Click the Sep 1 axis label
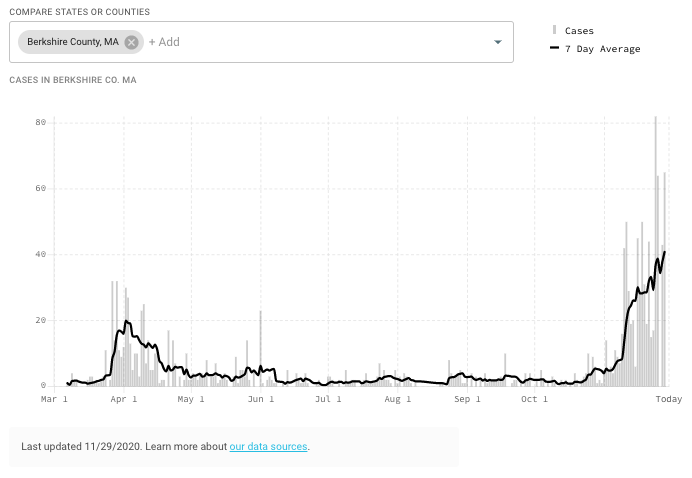The height and width of the screenshot is (478, 692). [467, 399]
